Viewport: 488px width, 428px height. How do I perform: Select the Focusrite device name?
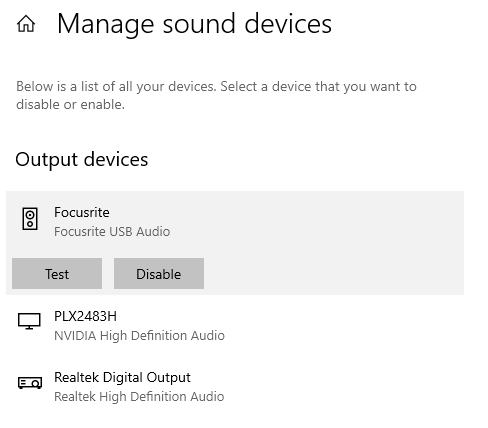(82, 212)
